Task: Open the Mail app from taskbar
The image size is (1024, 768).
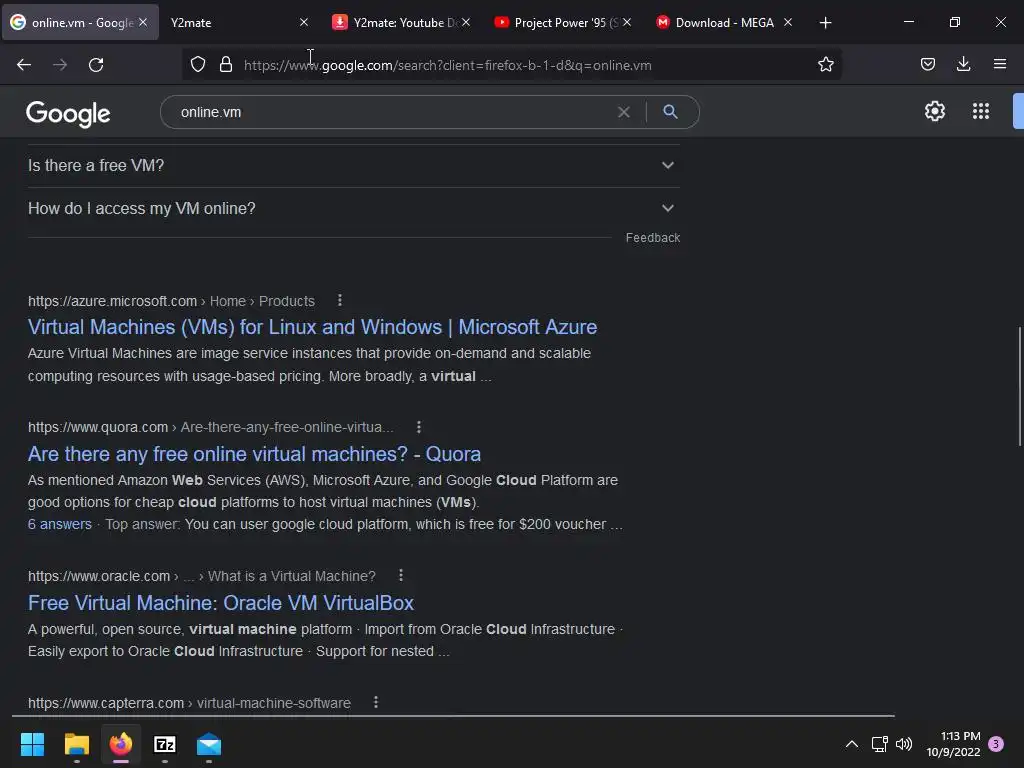Action: (x=209, y=744)
